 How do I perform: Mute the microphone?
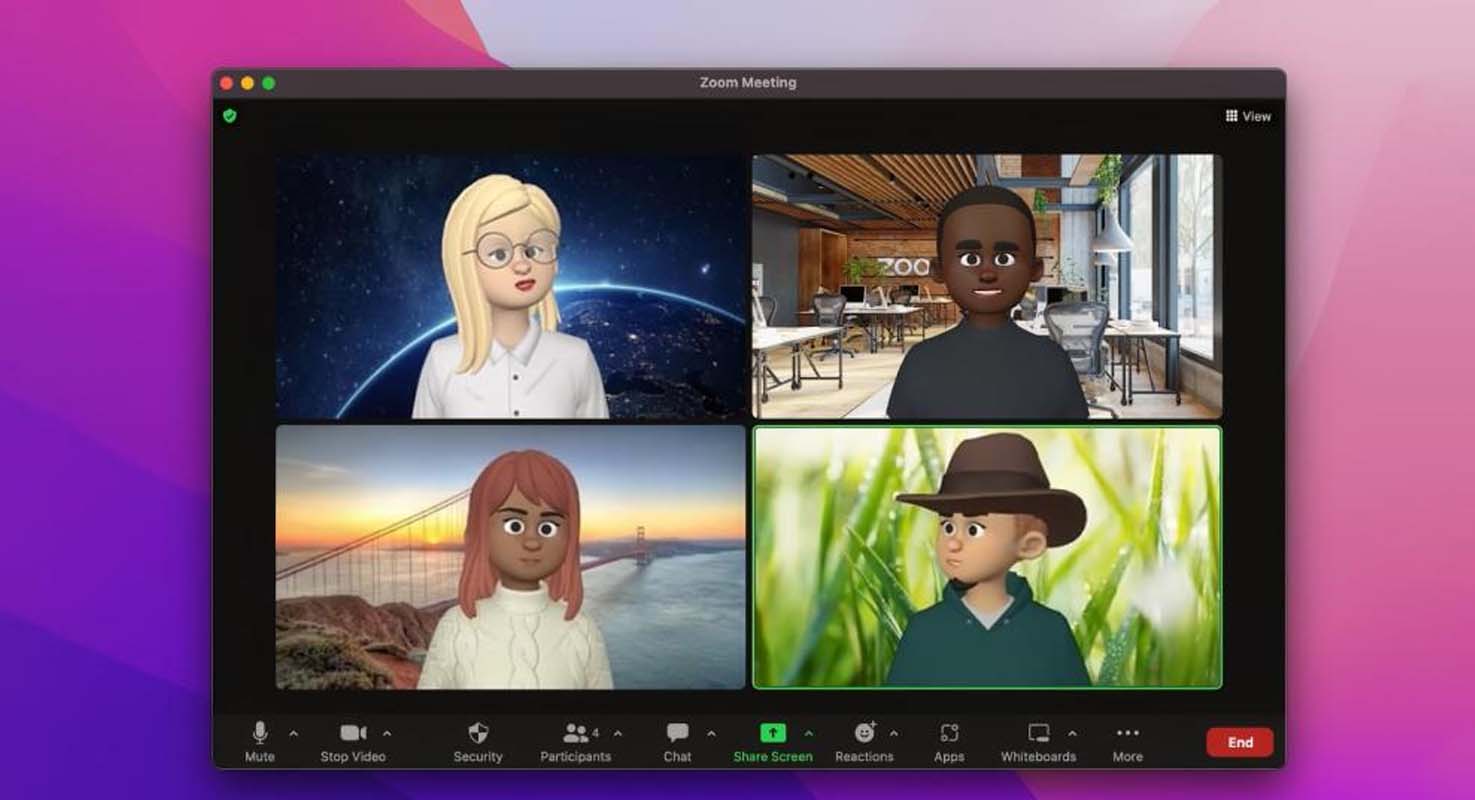(x=260, y=741)
